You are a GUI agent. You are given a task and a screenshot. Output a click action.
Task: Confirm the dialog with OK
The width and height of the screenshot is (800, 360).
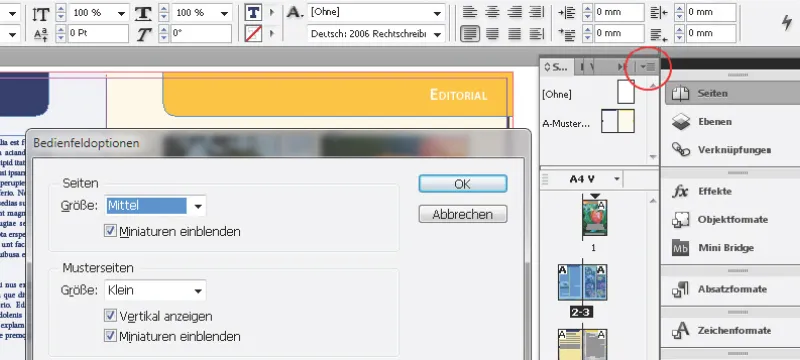(x=463, y=184)
